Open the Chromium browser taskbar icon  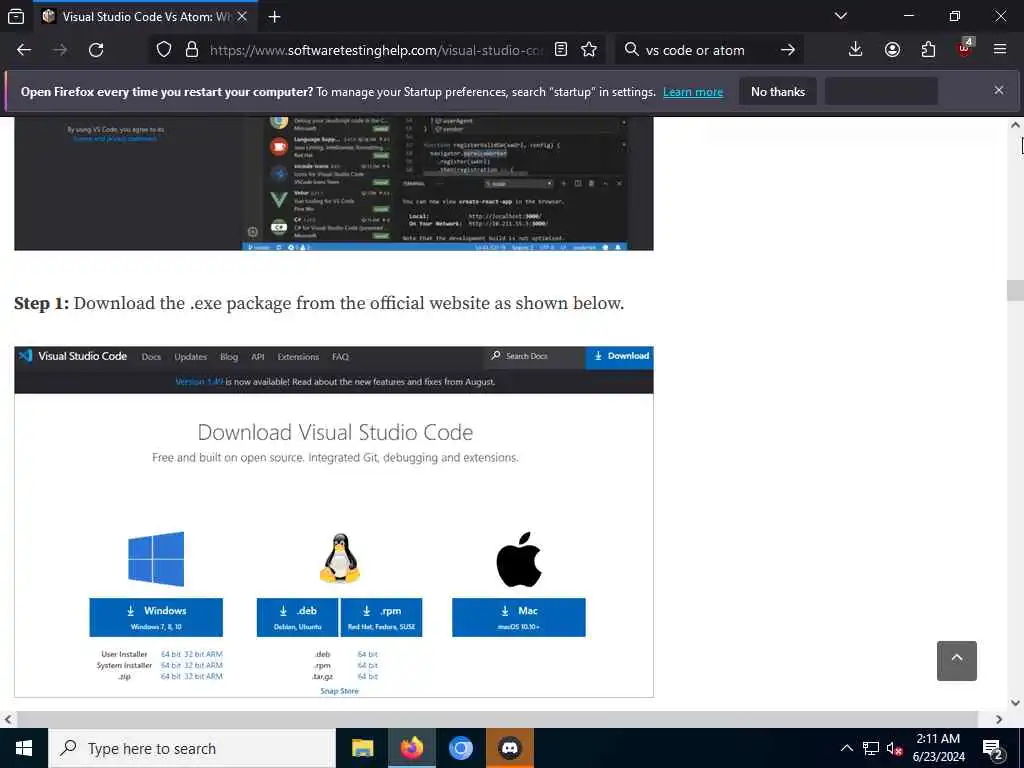coord(460,748)
